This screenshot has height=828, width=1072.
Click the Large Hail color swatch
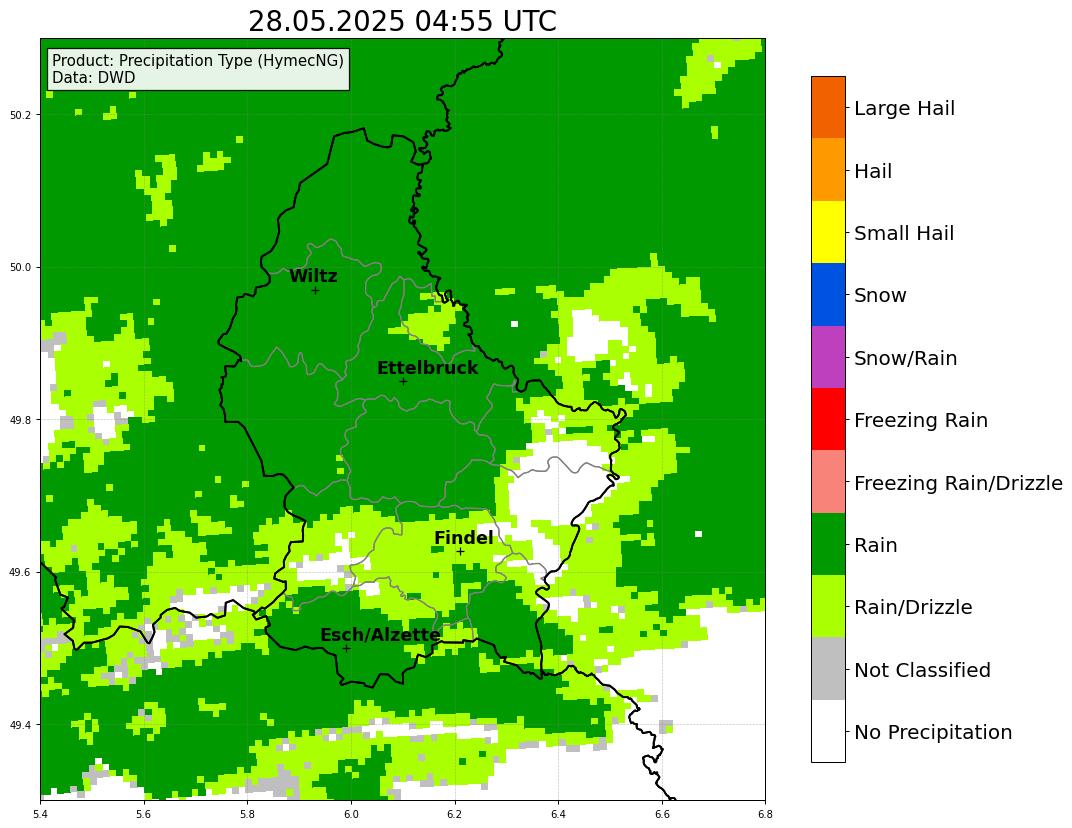828,107
